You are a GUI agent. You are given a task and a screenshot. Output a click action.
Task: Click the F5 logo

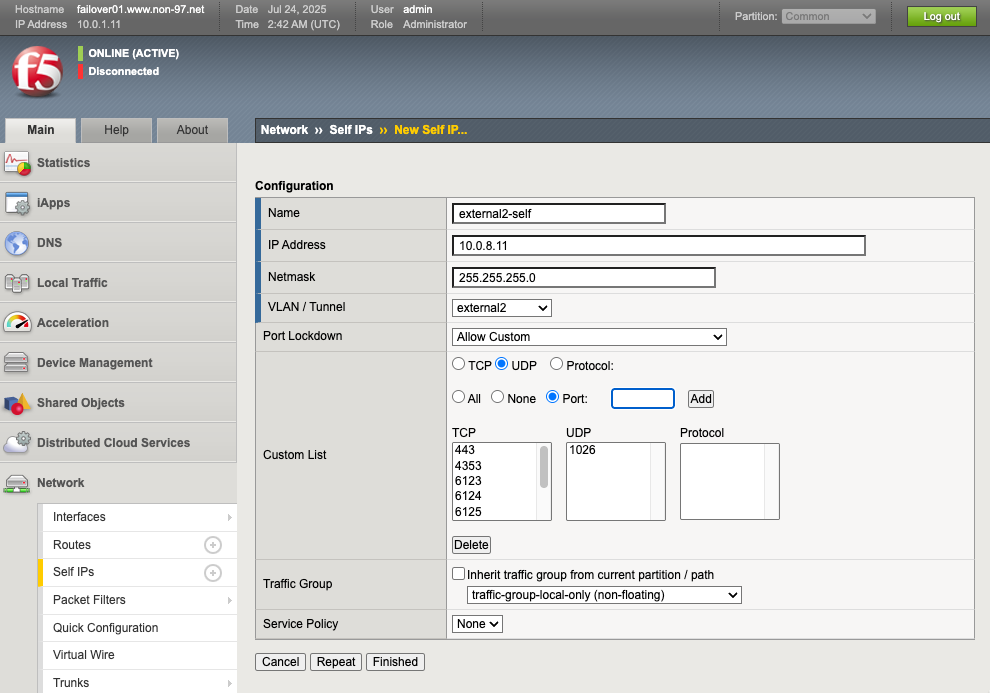[x=37, y=71]
